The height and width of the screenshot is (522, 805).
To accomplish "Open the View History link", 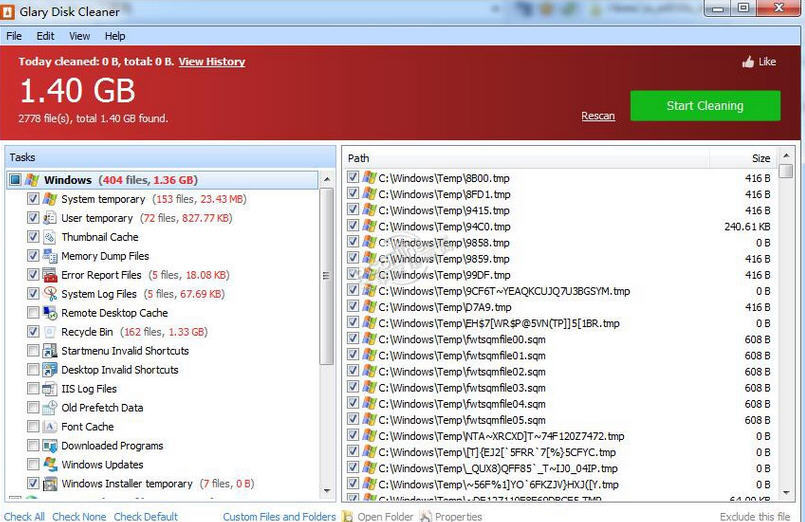I will coord(212,62).
